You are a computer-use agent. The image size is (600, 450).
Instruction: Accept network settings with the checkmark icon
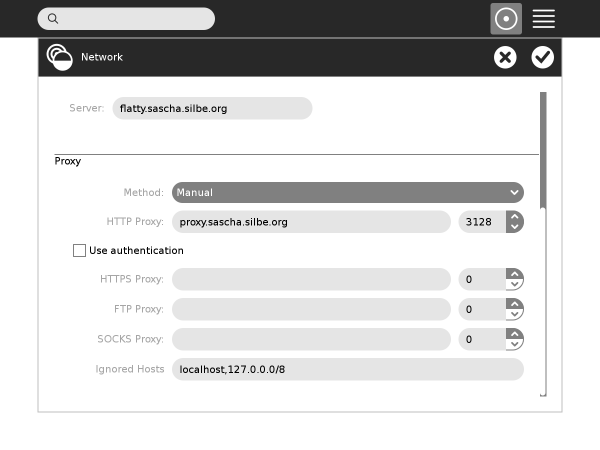[x=542, y=57]
